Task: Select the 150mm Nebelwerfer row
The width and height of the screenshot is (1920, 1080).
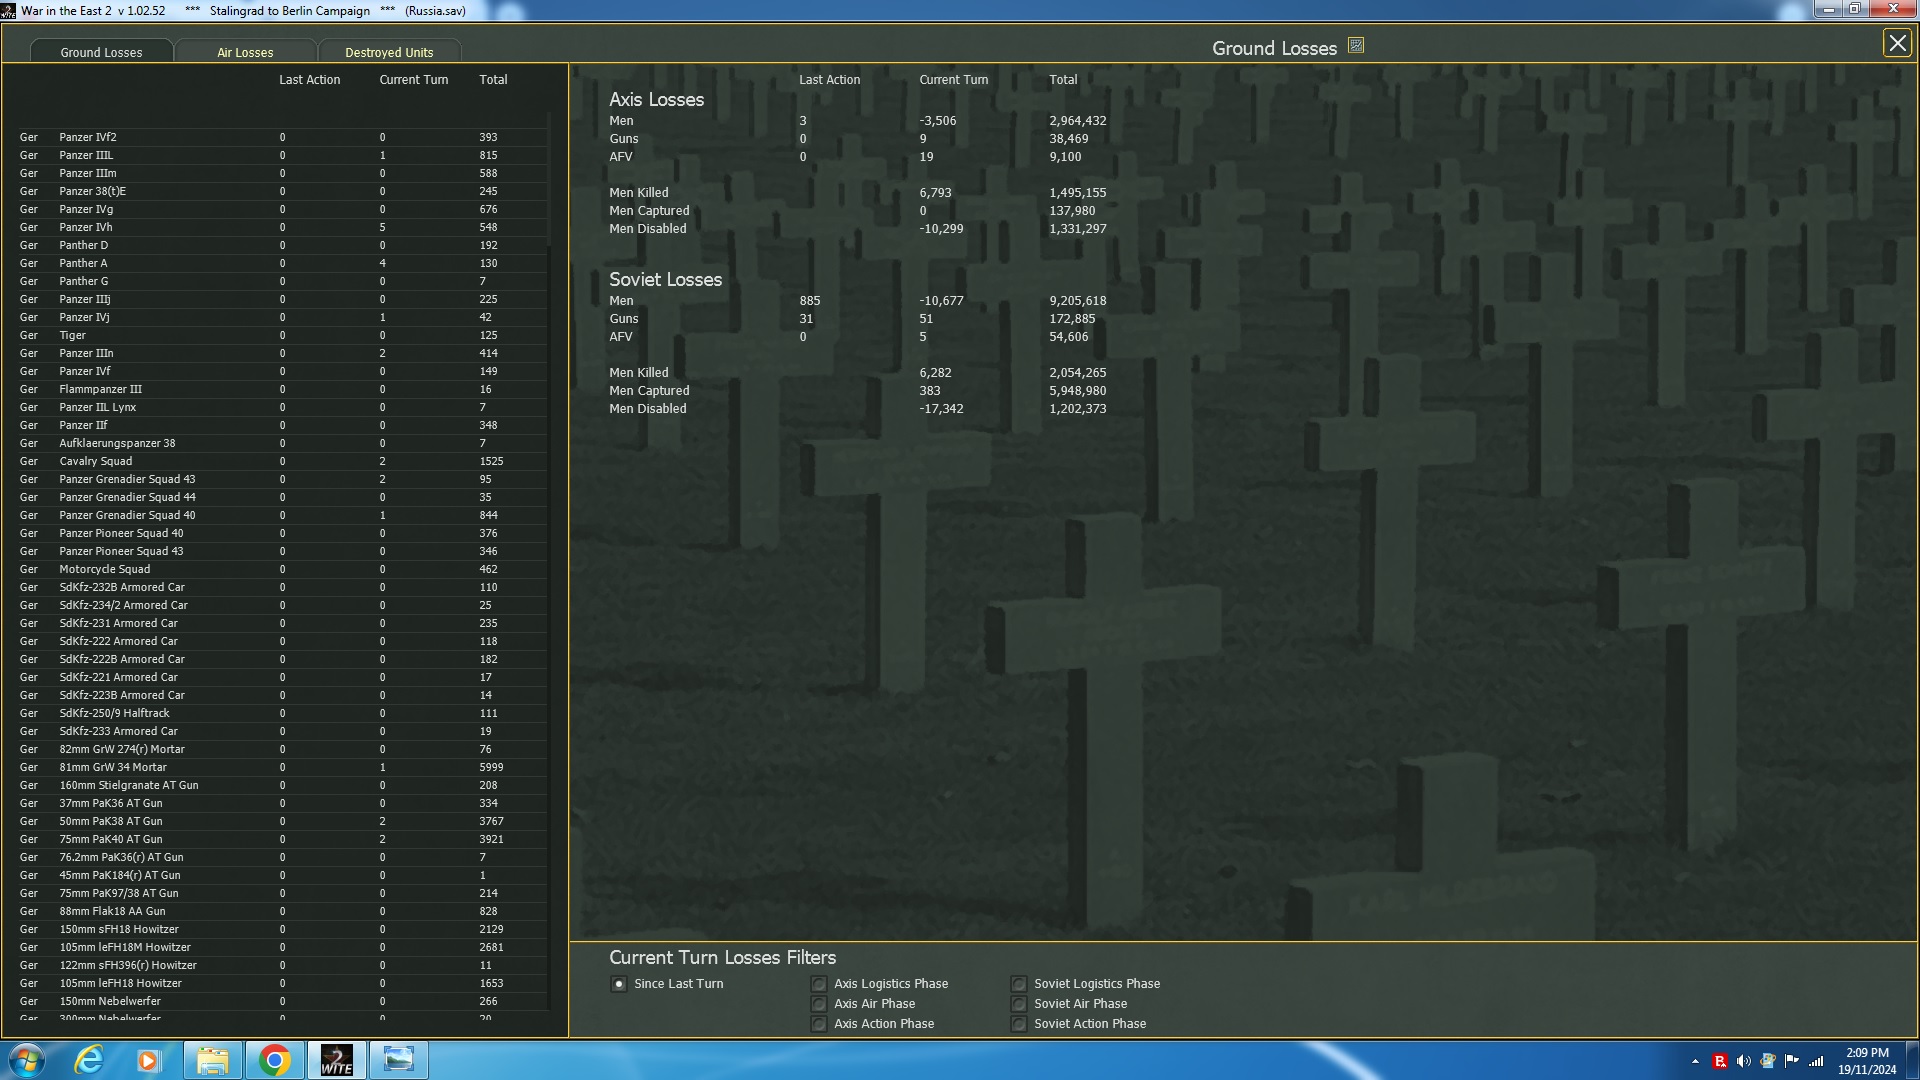Action: tap(282, 1001)
